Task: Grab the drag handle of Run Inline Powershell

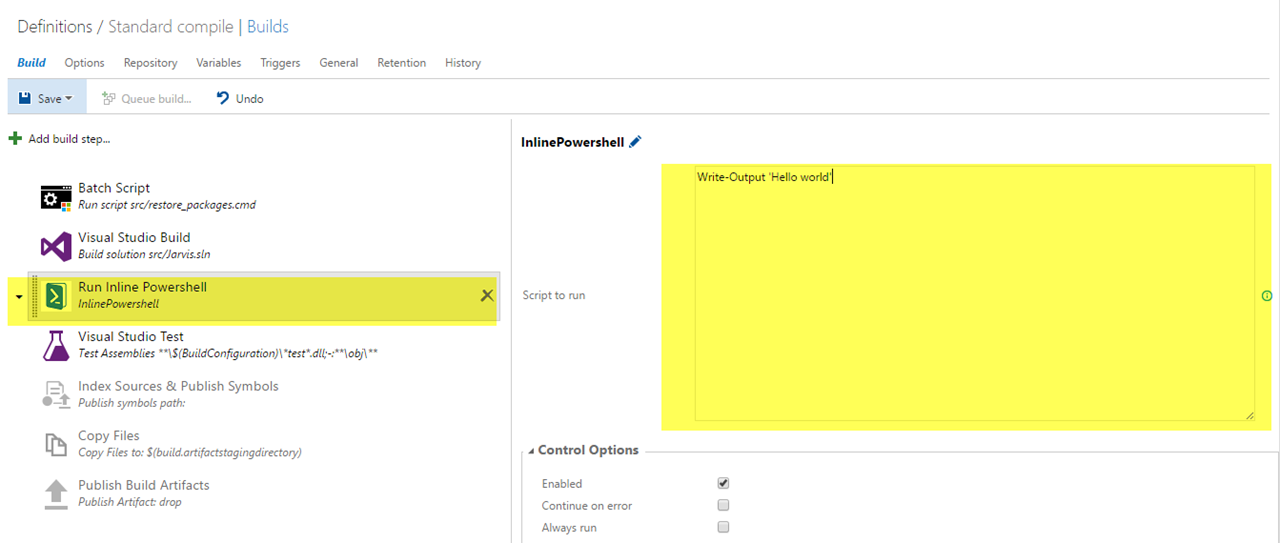Action: coord(35,296)
